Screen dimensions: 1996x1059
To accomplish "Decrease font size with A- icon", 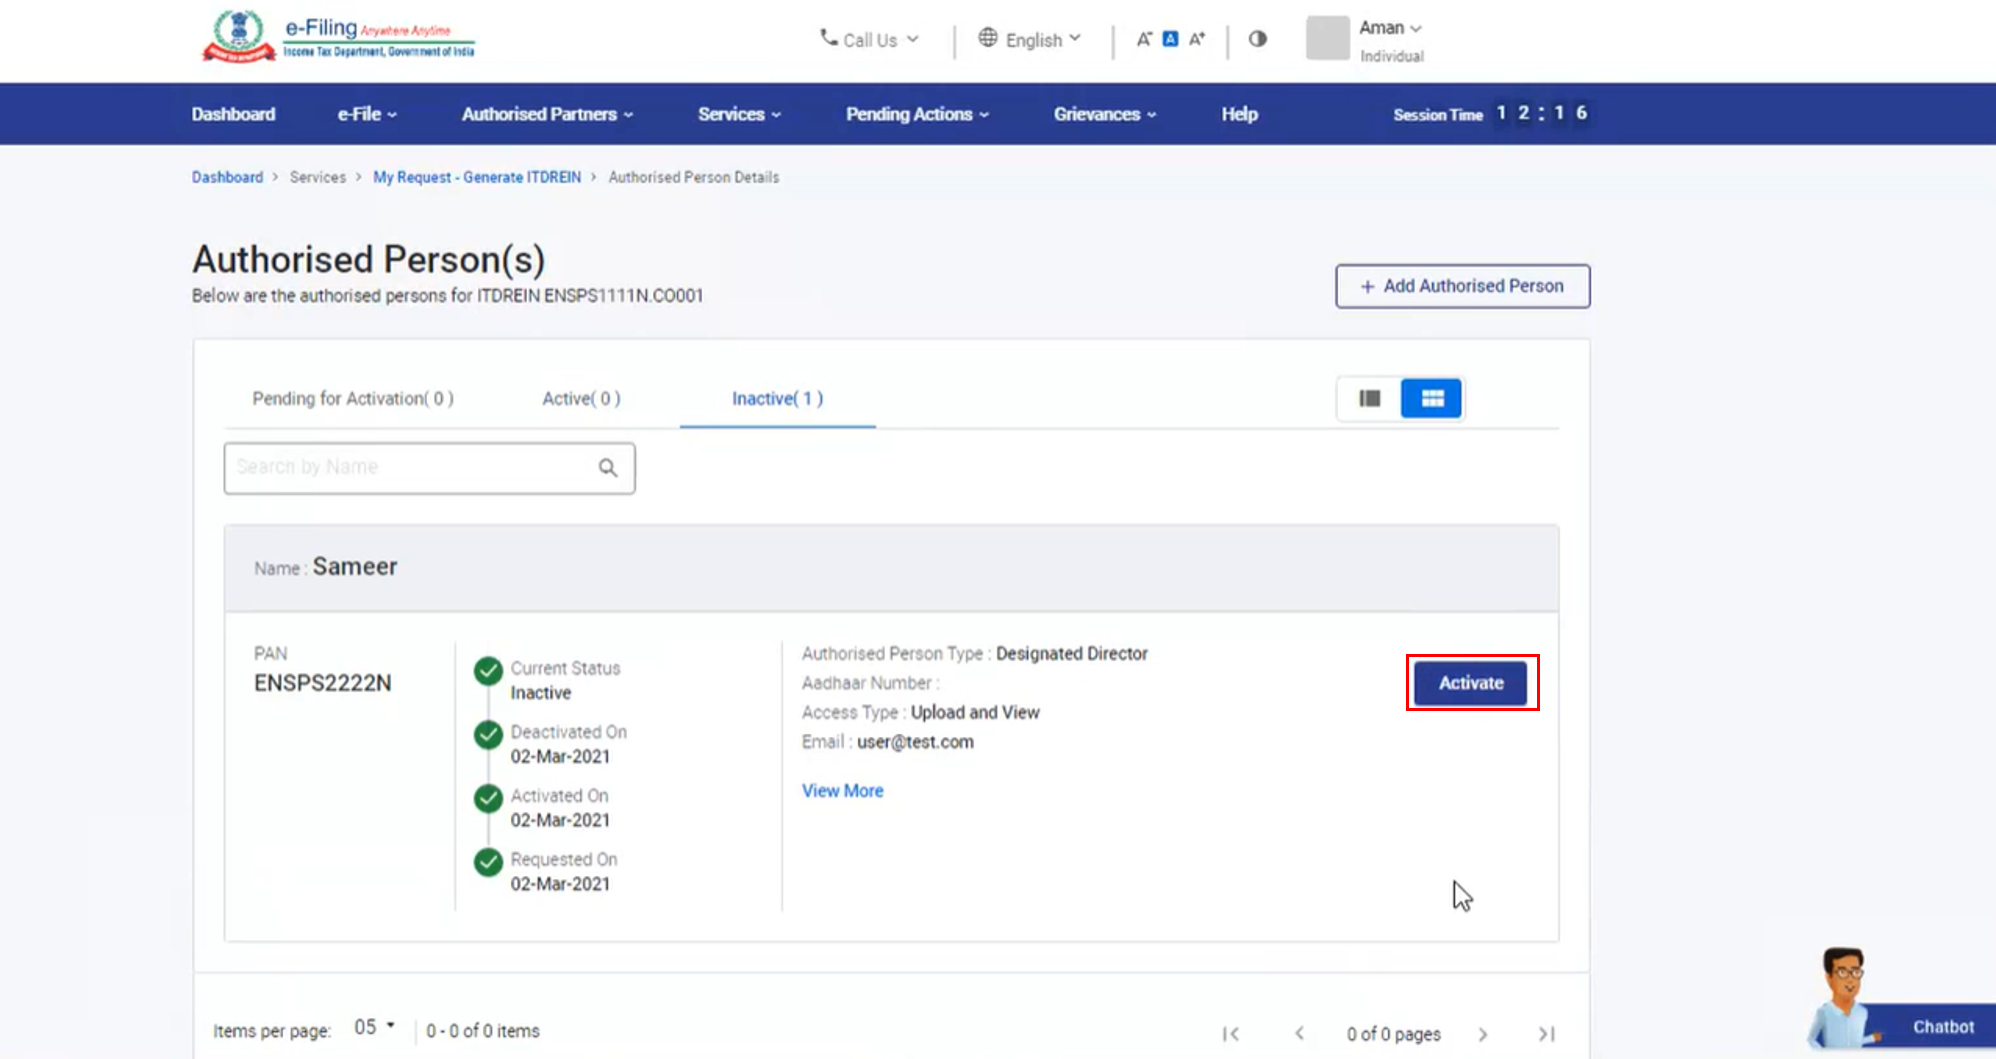I will (1144, 39).
